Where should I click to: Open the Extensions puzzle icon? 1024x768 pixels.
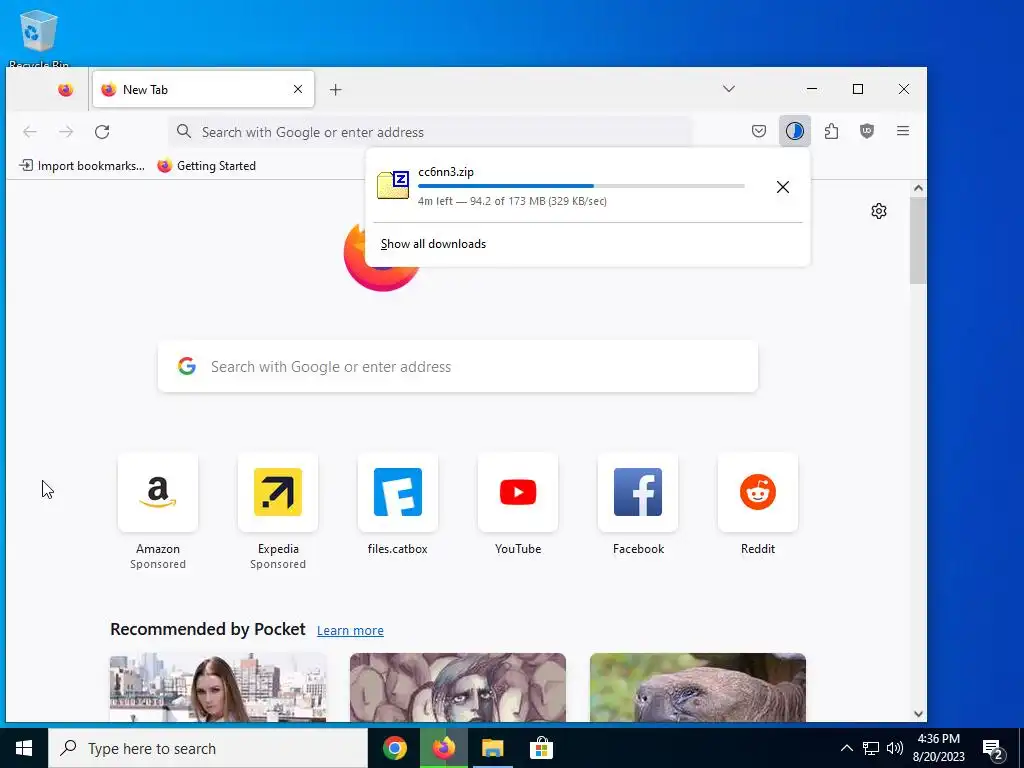pyautogui.click(x=831, y=131)
